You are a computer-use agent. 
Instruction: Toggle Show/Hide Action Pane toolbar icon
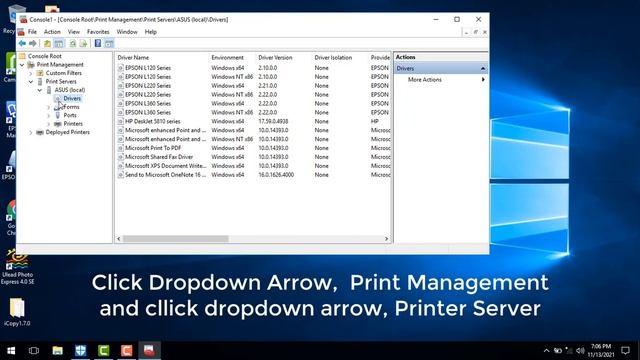click(109, 43)
